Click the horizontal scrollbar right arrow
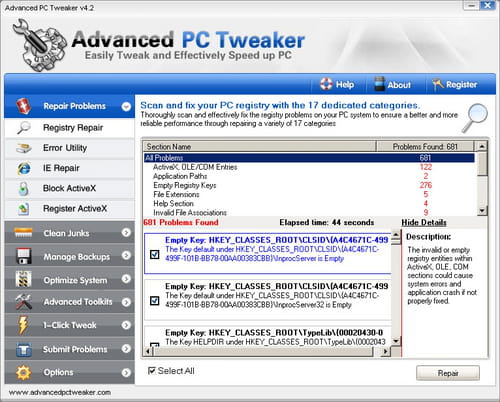The height and width of the screenshot is (402, 500). pyautogui.click(x=385, y=351)
